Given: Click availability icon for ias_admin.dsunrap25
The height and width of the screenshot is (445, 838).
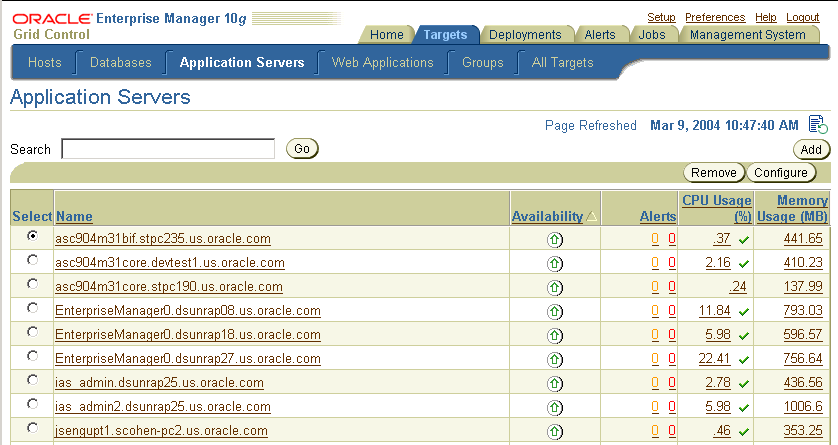Looking at the screenshot, I should click(x=555, y=384).
